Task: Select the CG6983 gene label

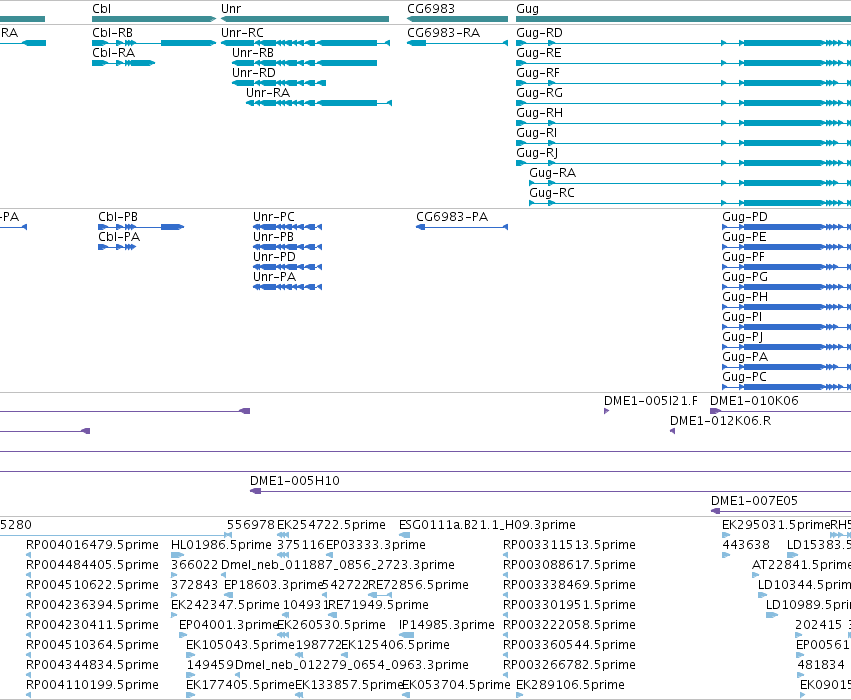Action: point(431,9)
